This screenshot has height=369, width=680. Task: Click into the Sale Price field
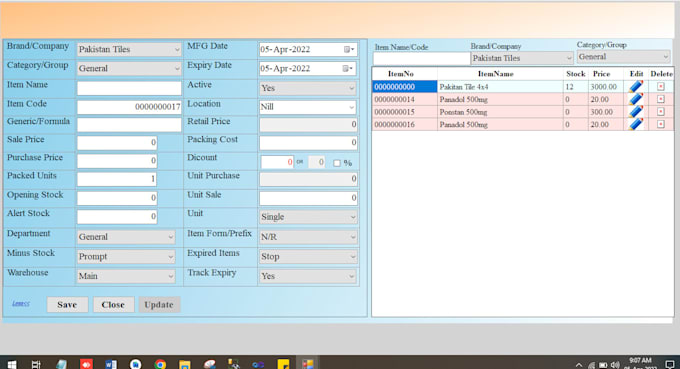coord(117,143)
